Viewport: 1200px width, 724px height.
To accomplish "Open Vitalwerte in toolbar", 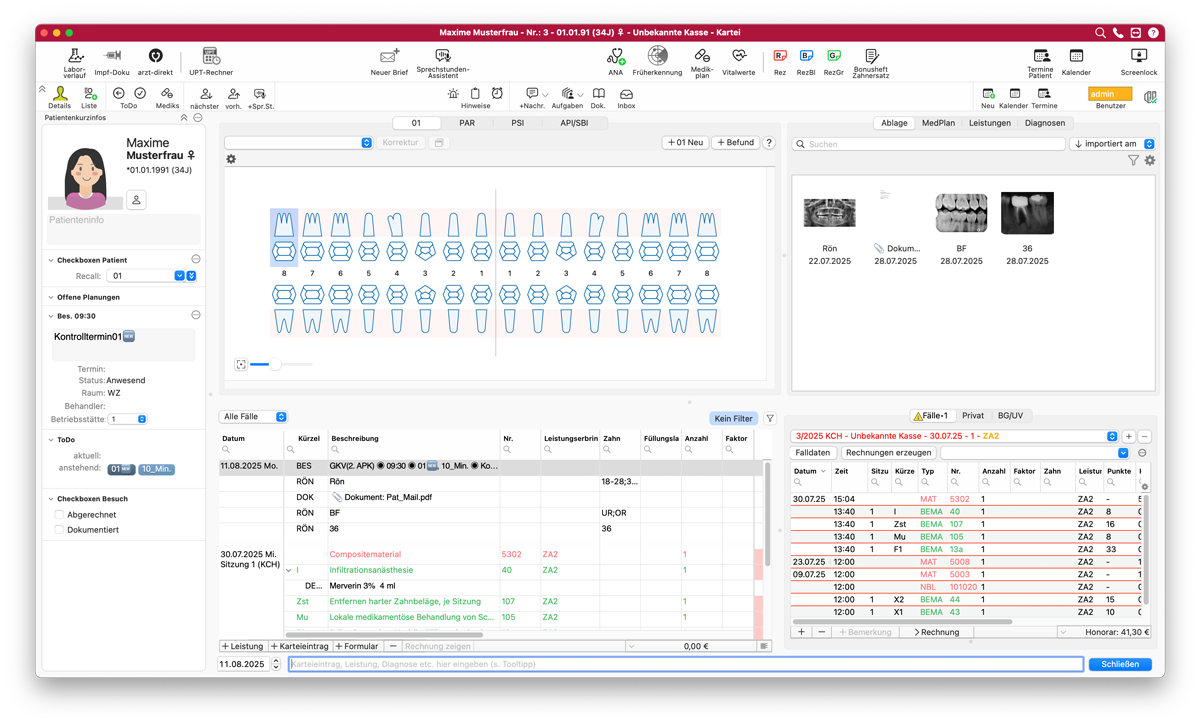I will (738, 60).
